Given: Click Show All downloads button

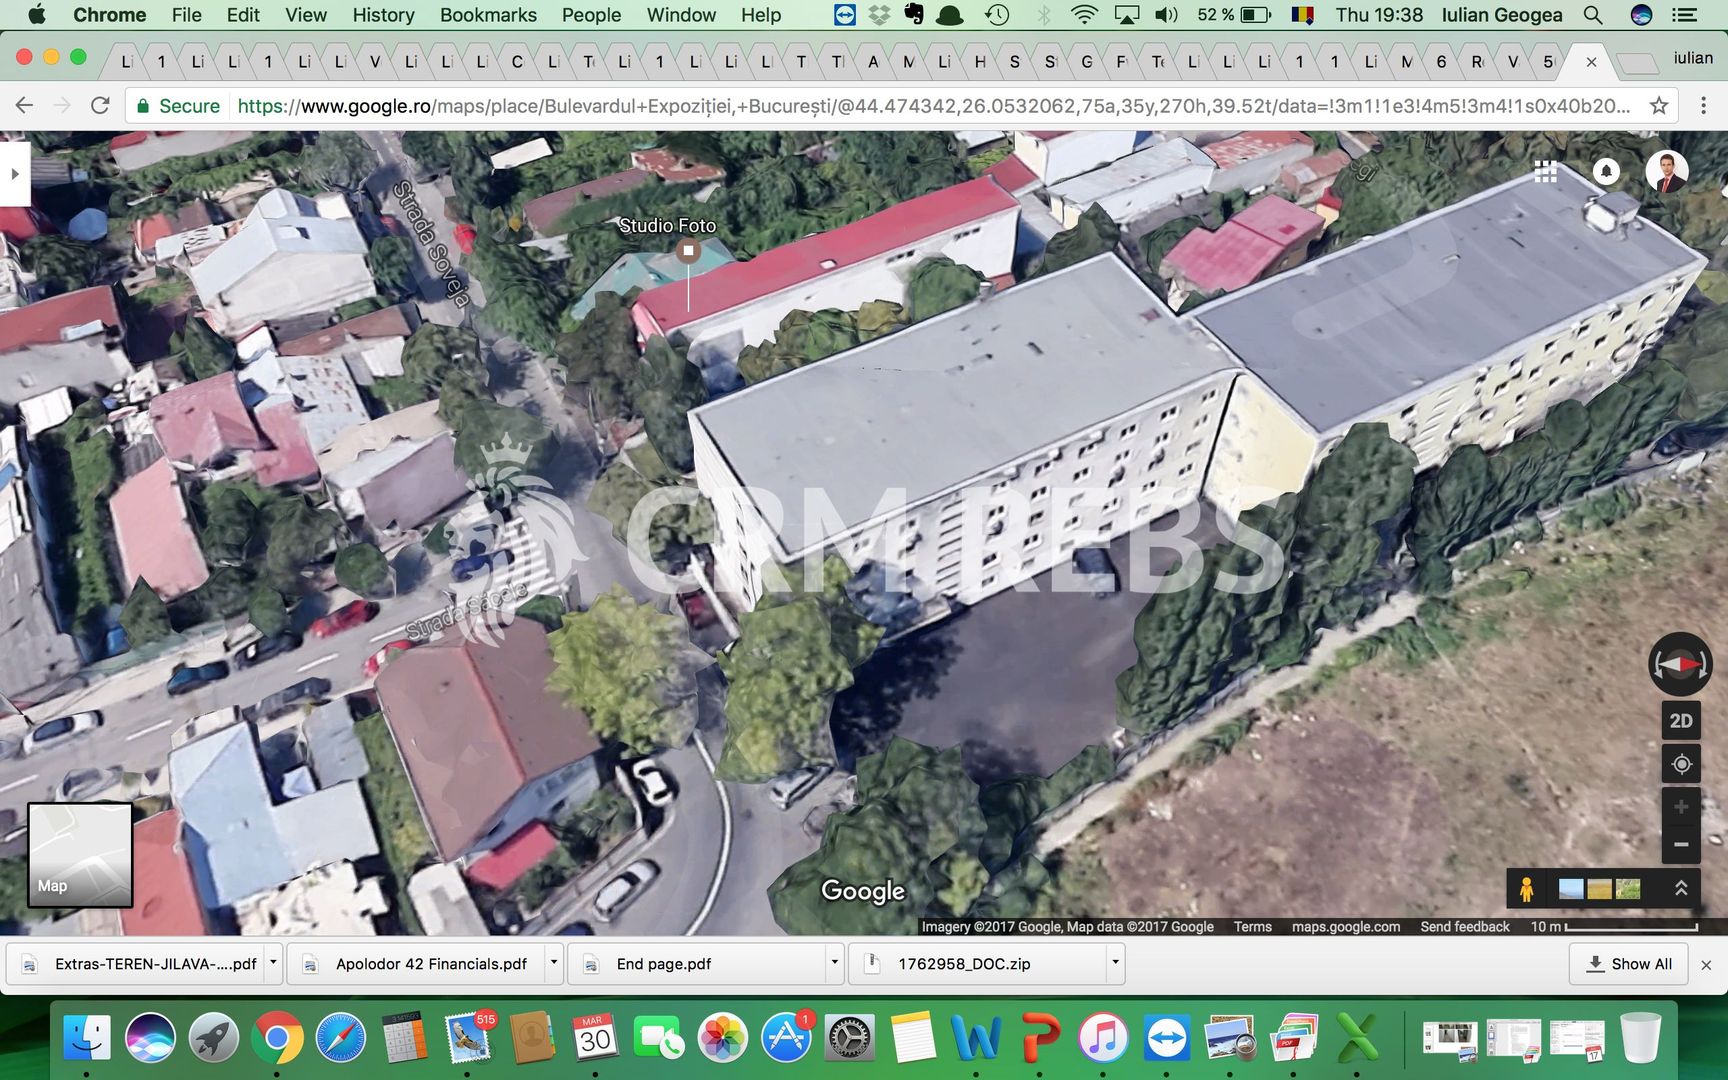Looking at the screenshot, I should [x=1629, y=964].
